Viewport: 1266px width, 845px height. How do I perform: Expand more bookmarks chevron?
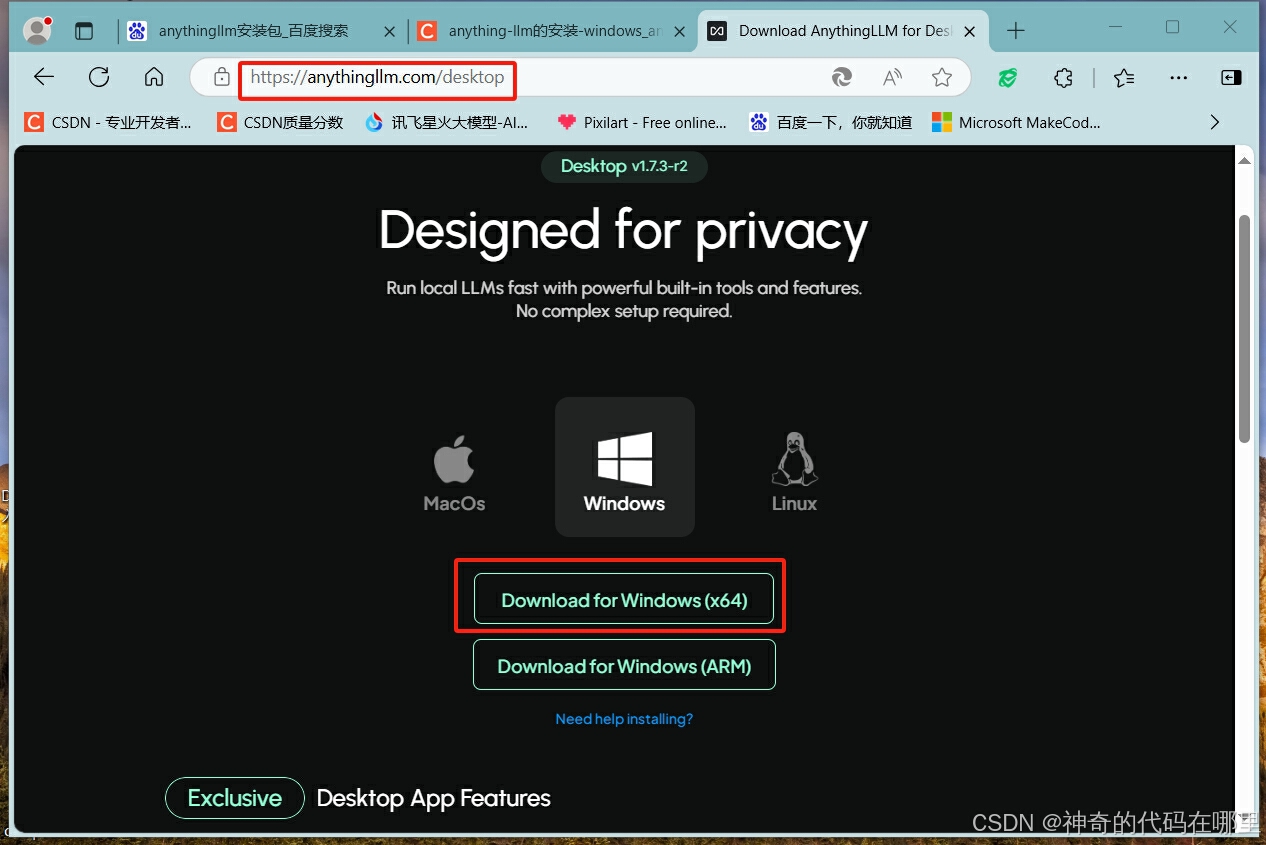pos(1215,122)
